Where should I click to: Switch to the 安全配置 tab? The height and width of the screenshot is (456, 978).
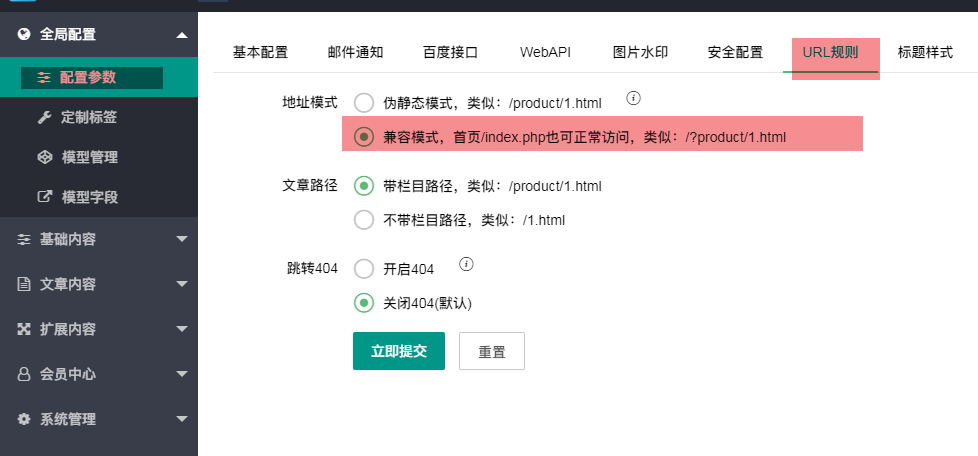[x=735, y=52]
